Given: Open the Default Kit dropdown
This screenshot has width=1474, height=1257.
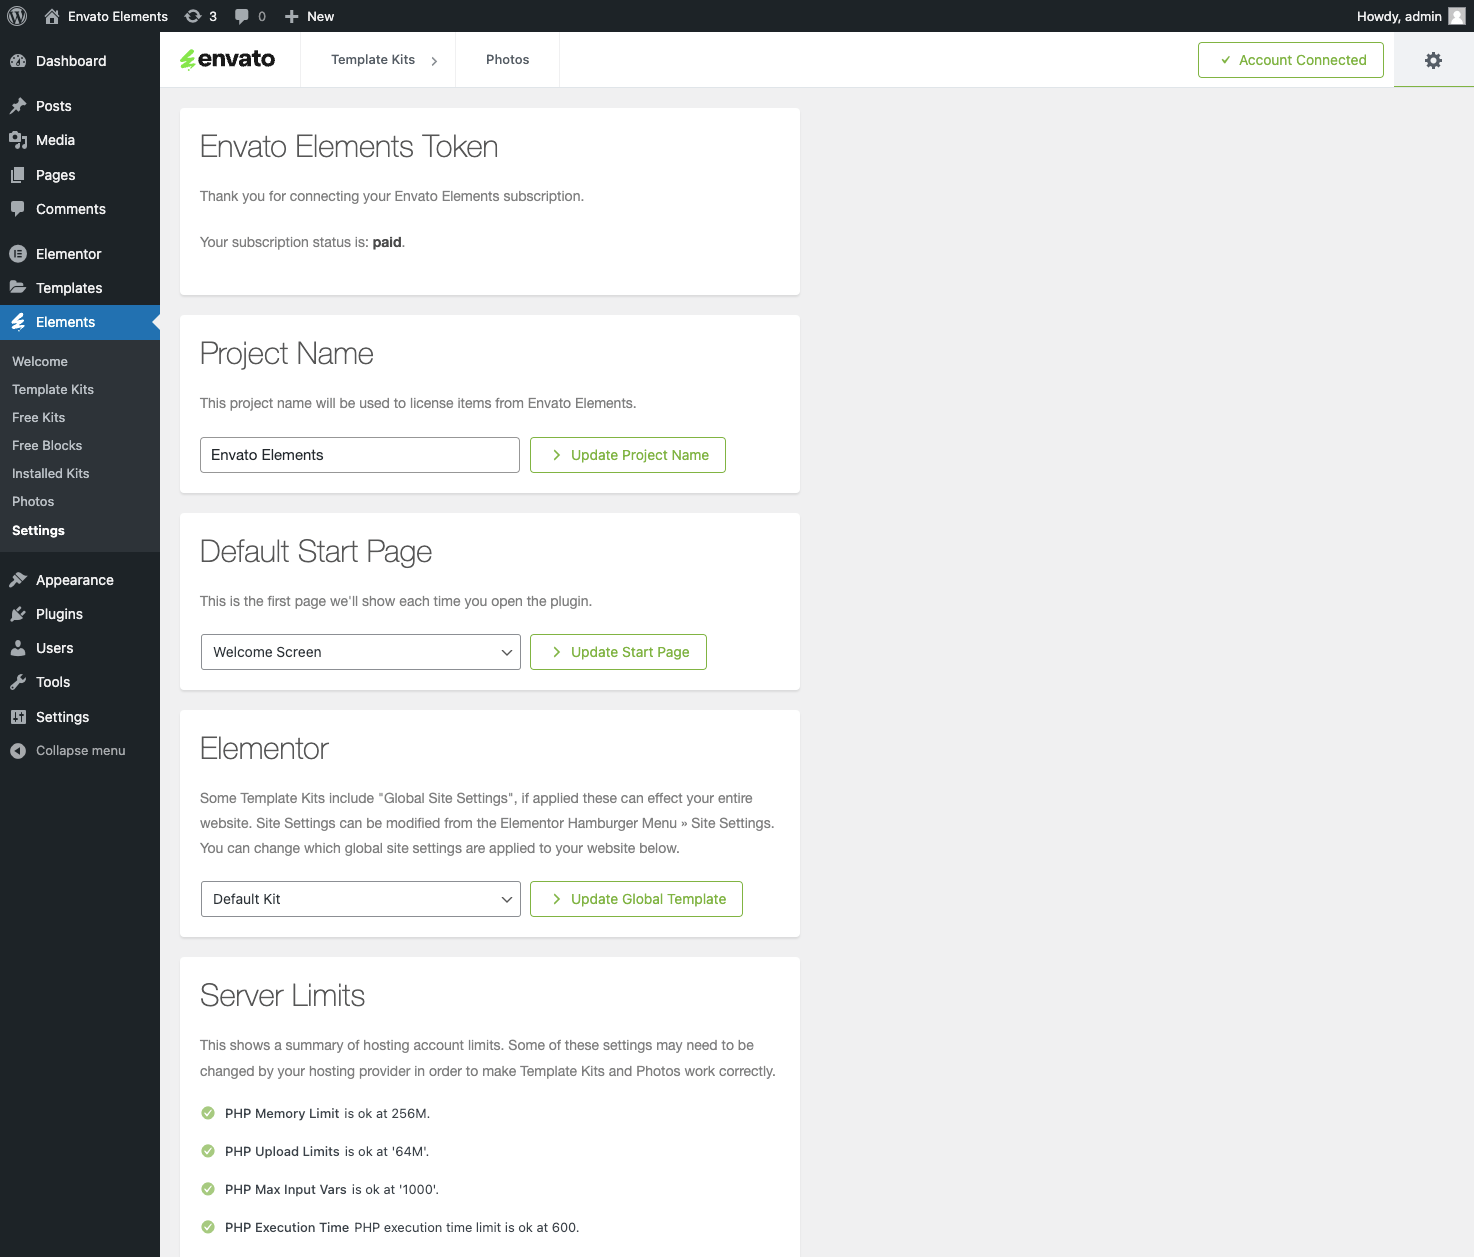Looking at the screenshot, I should tap(361, 899).
